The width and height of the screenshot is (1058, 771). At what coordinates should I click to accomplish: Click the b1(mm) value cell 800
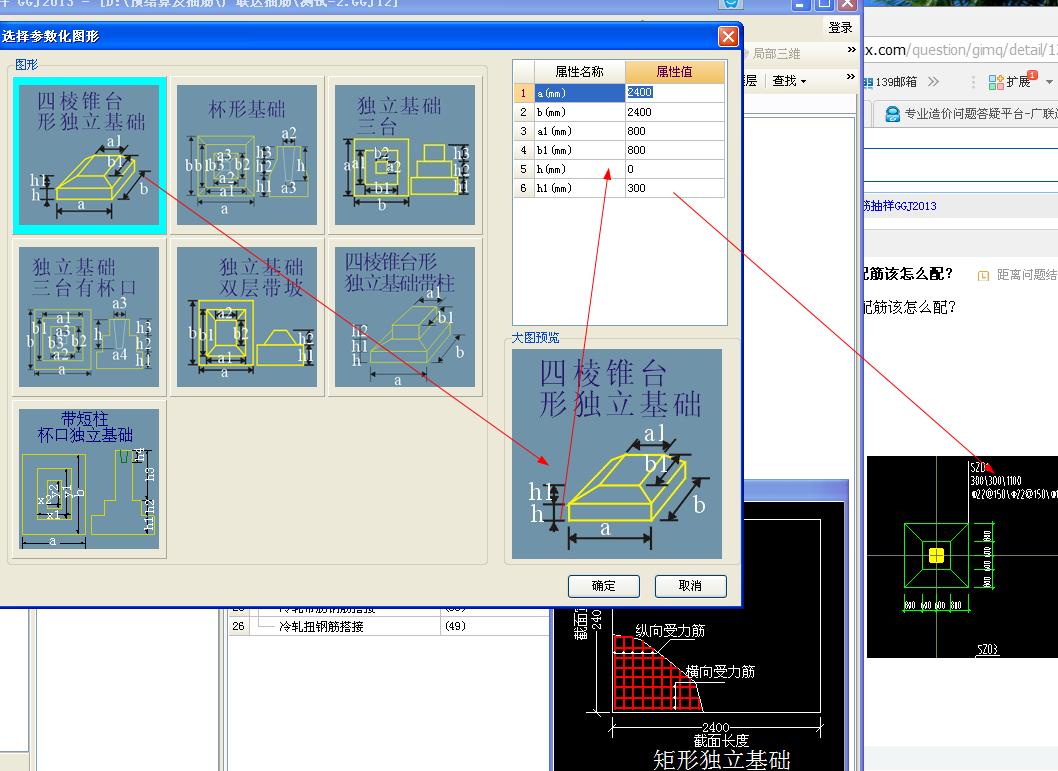point(675,150)
